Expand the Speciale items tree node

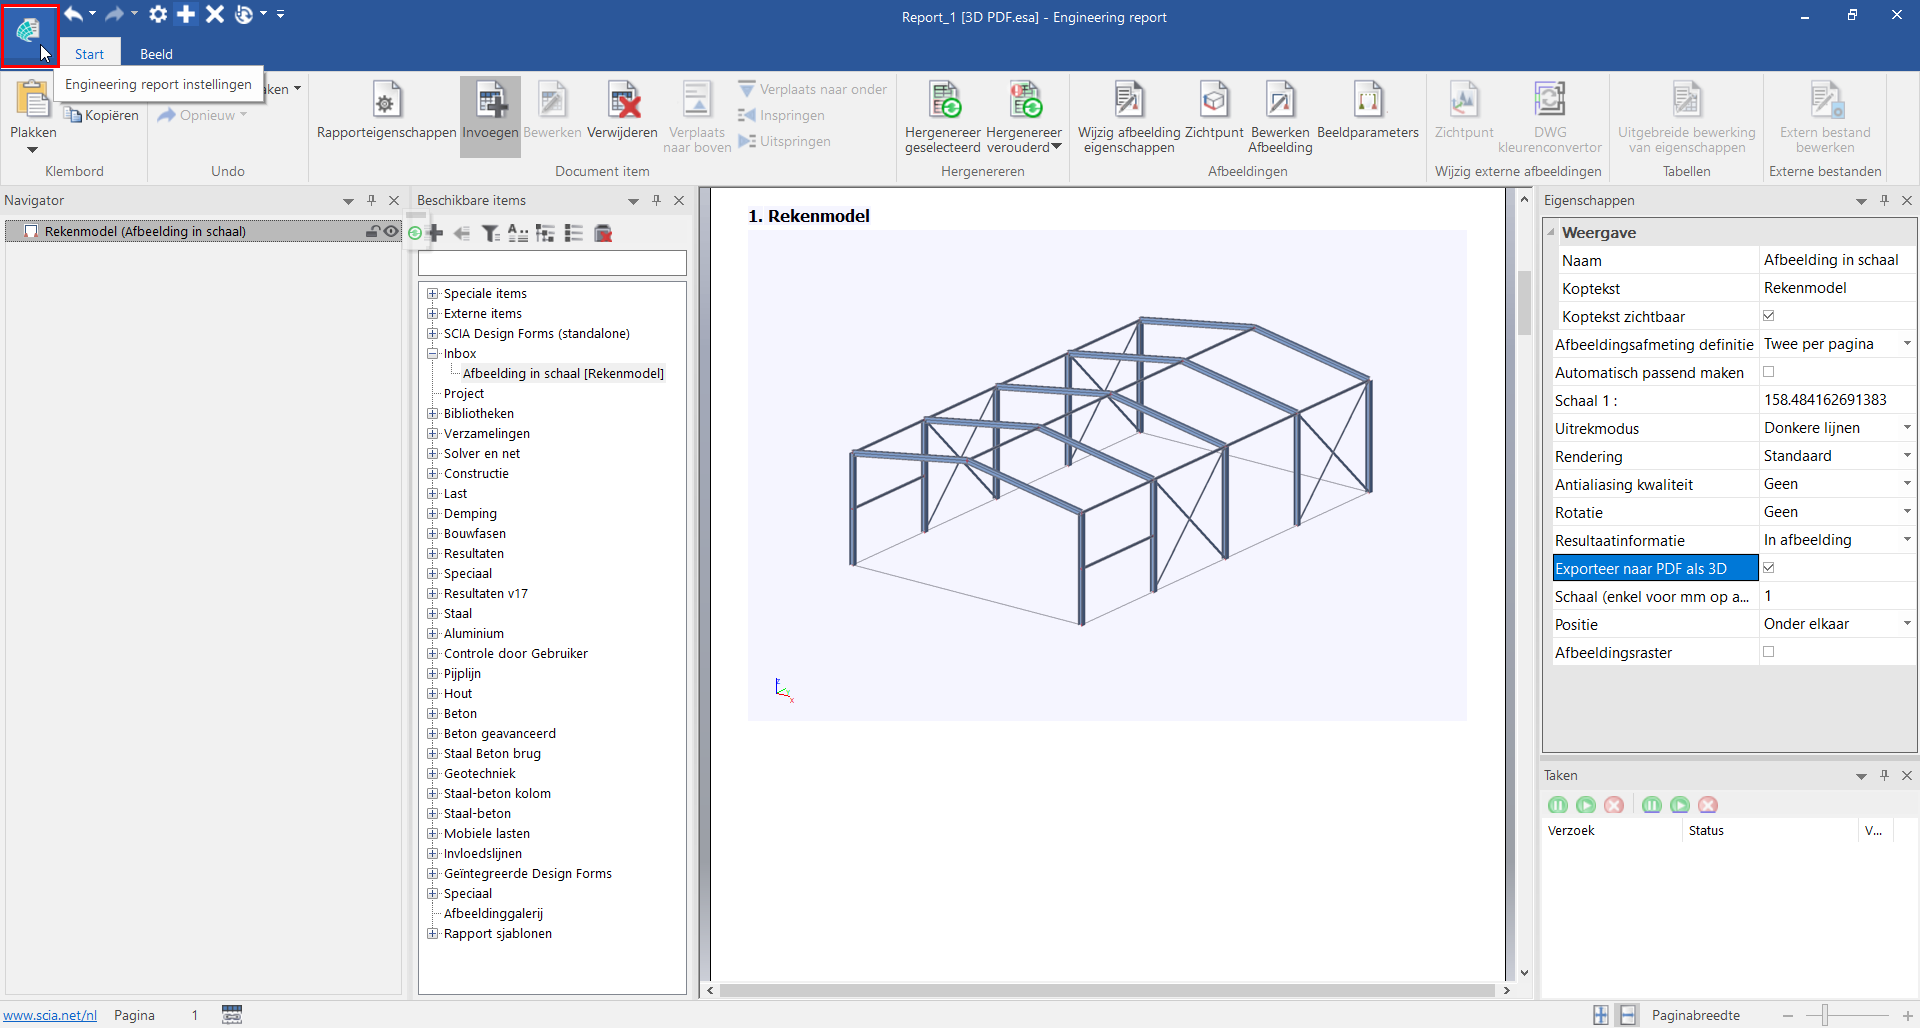pos(432,294)
